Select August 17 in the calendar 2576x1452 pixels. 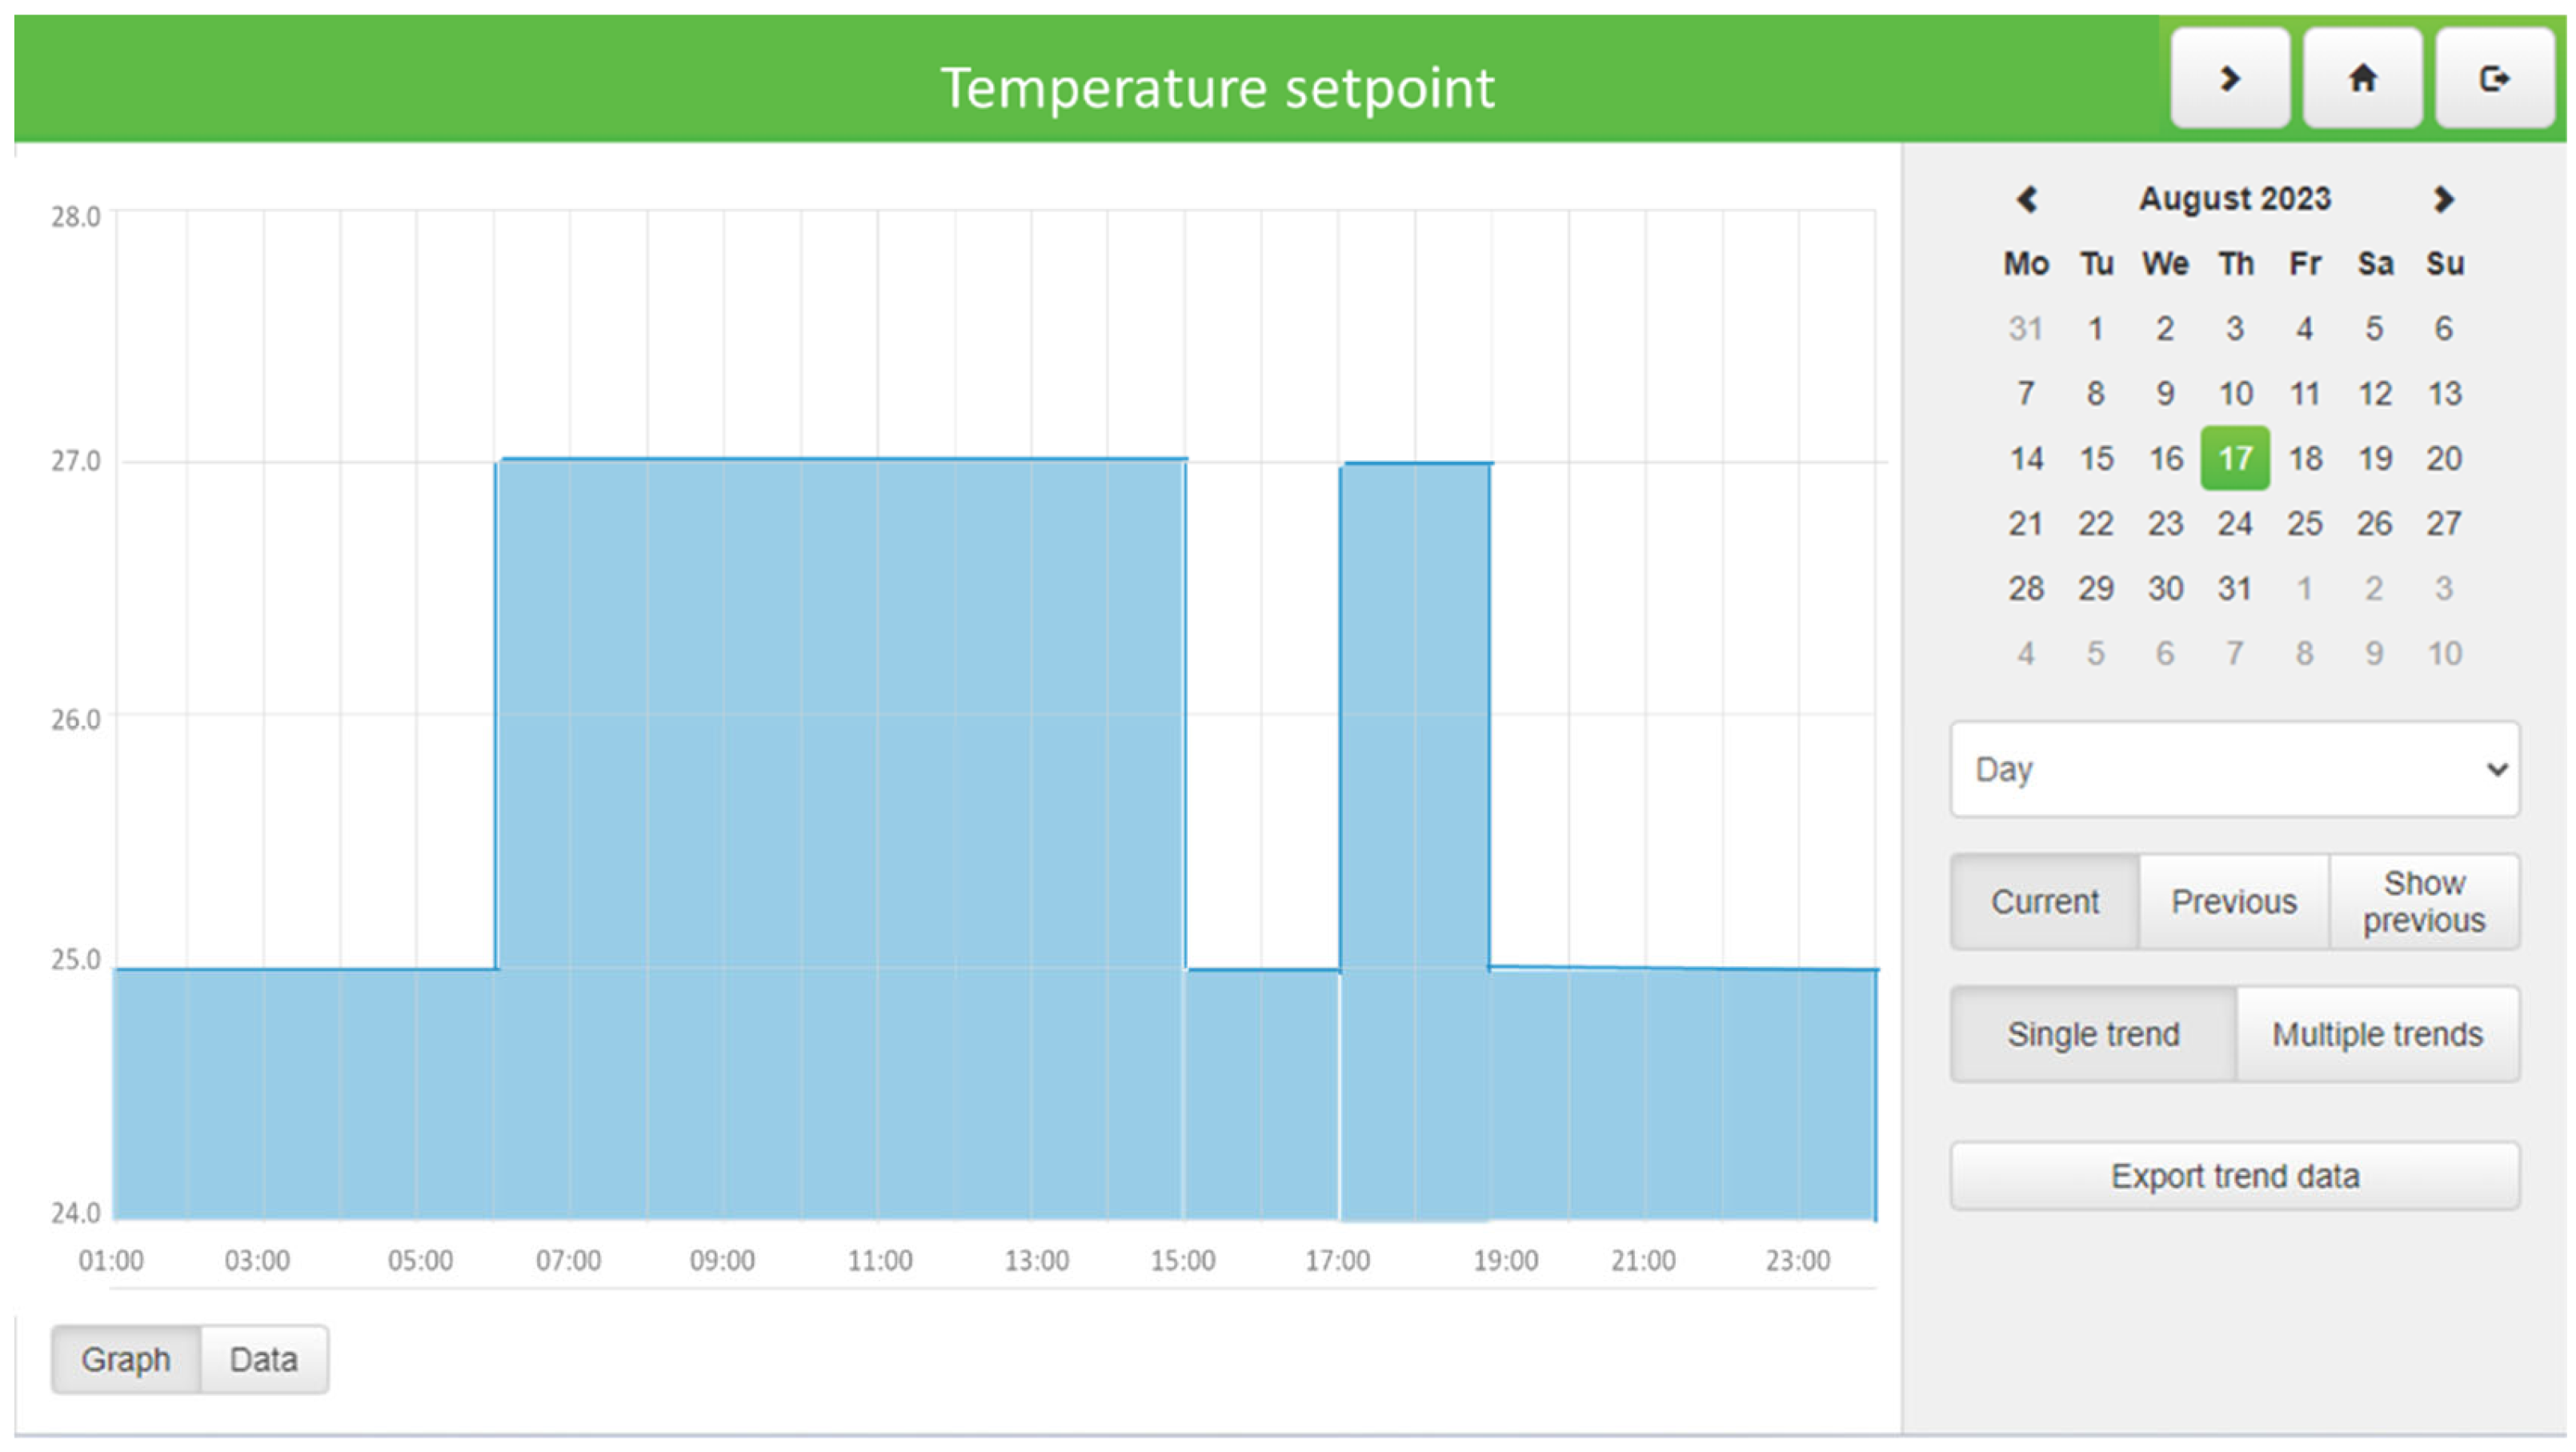coord(2235,458)
